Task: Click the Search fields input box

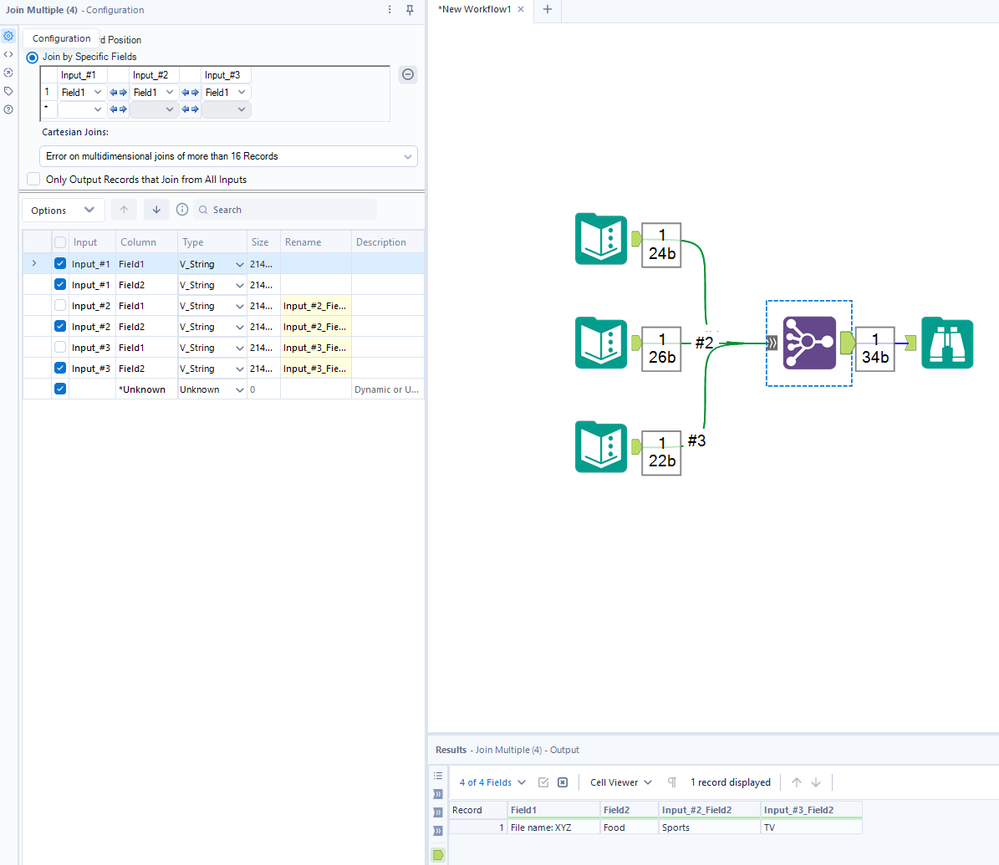Action: pos(285,210)
